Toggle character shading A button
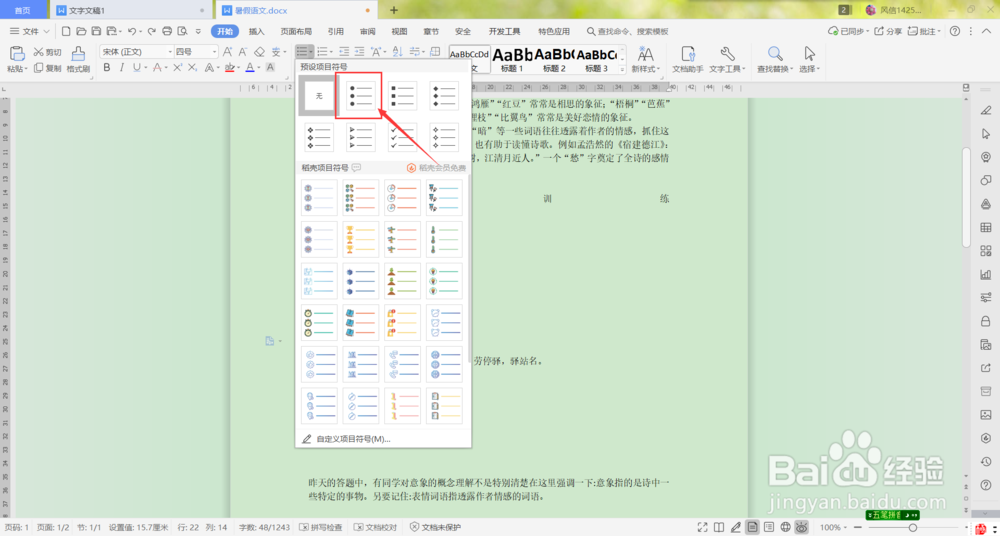The image size is (1000, 536). 270,67
